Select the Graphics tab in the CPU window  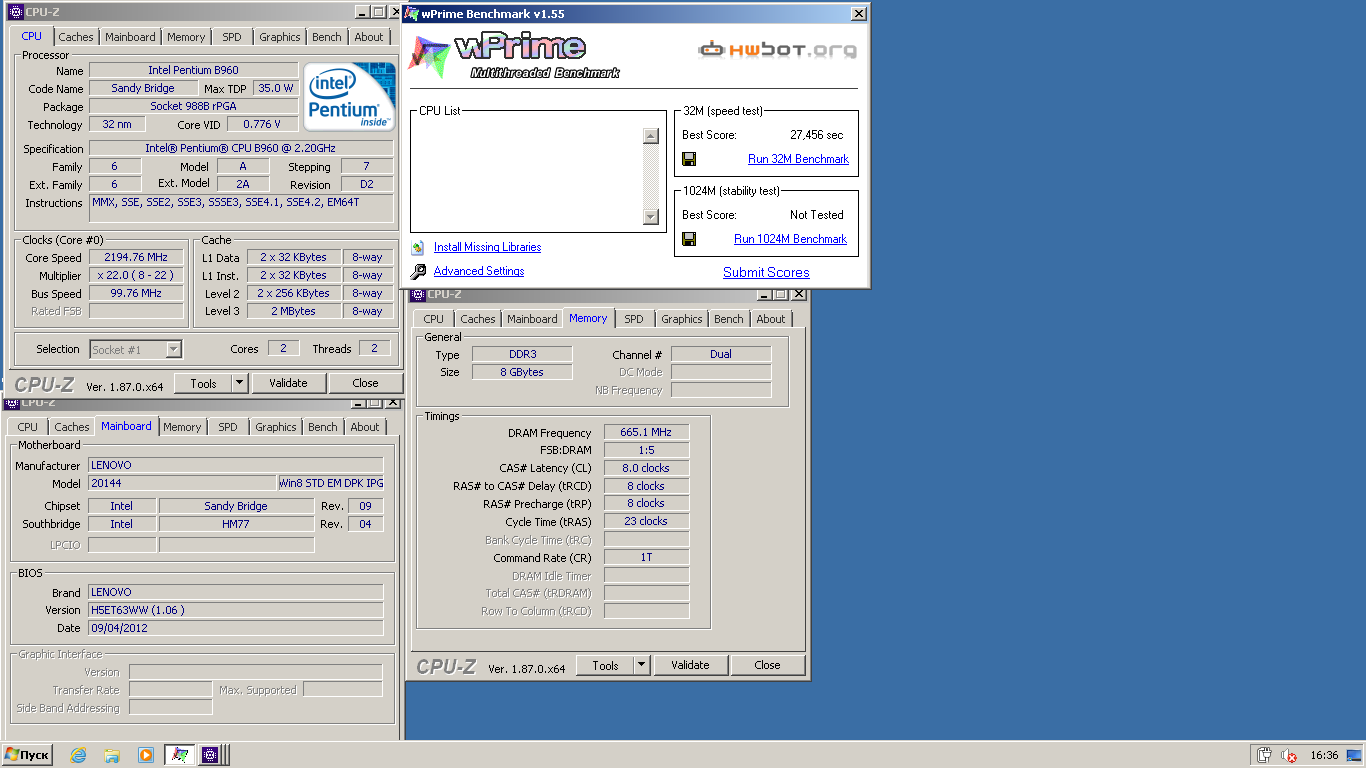[280, 37]
